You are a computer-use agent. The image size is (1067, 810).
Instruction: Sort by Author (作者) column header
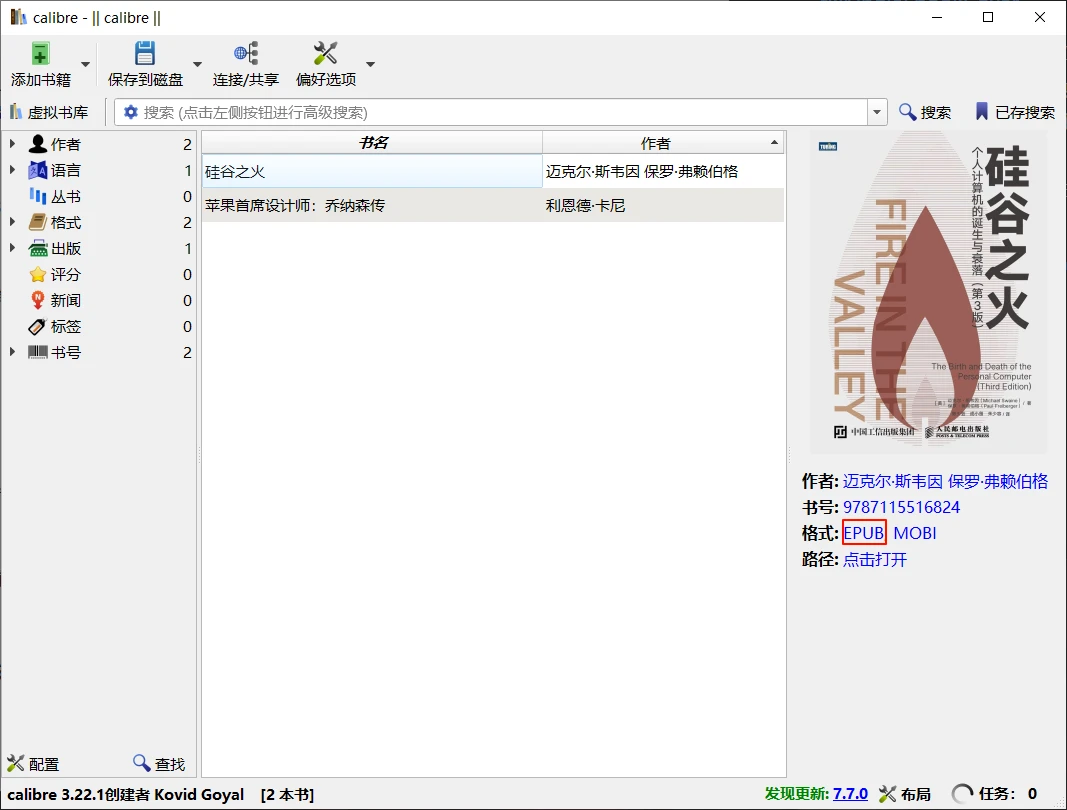(663, 143)
